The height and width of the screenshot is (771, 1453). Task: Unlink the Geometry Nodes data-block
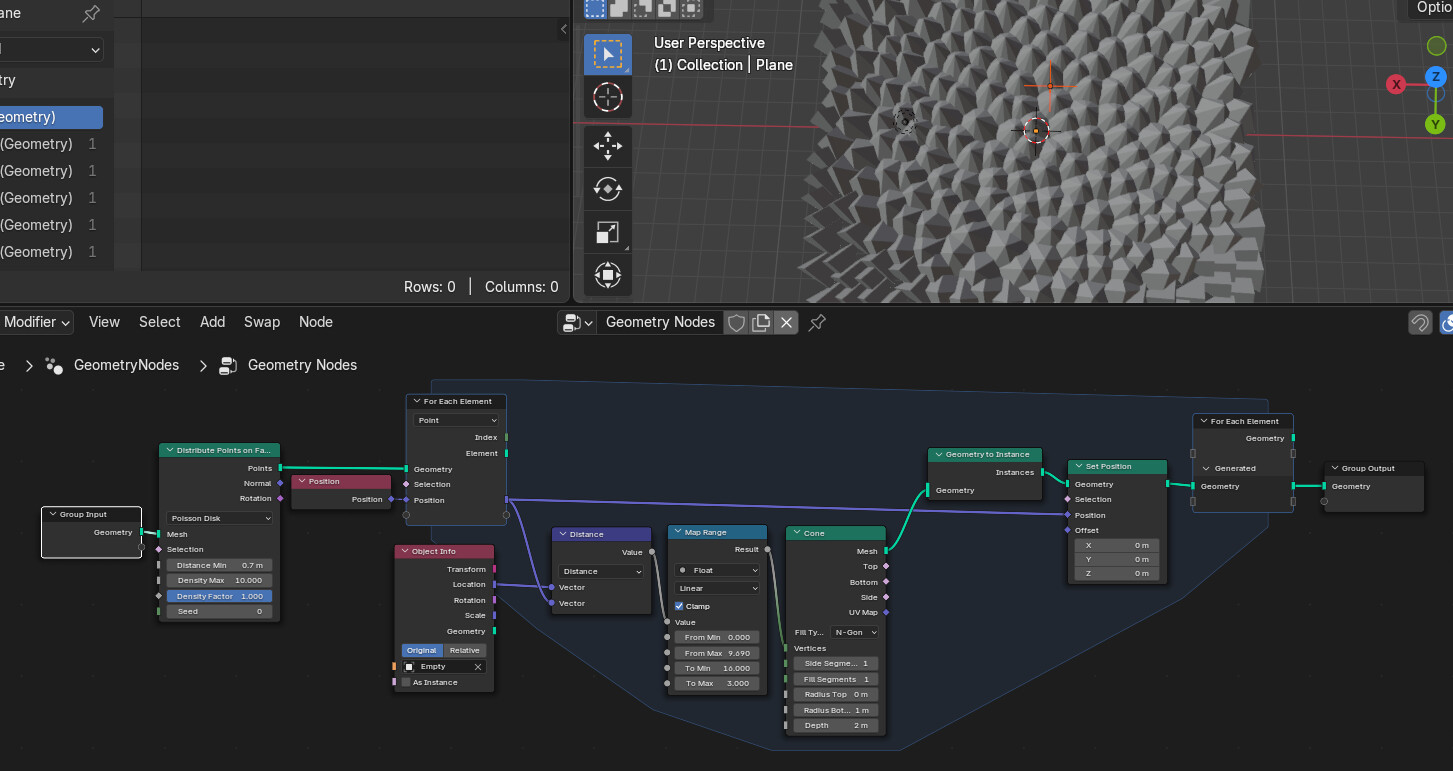point(787,322)
